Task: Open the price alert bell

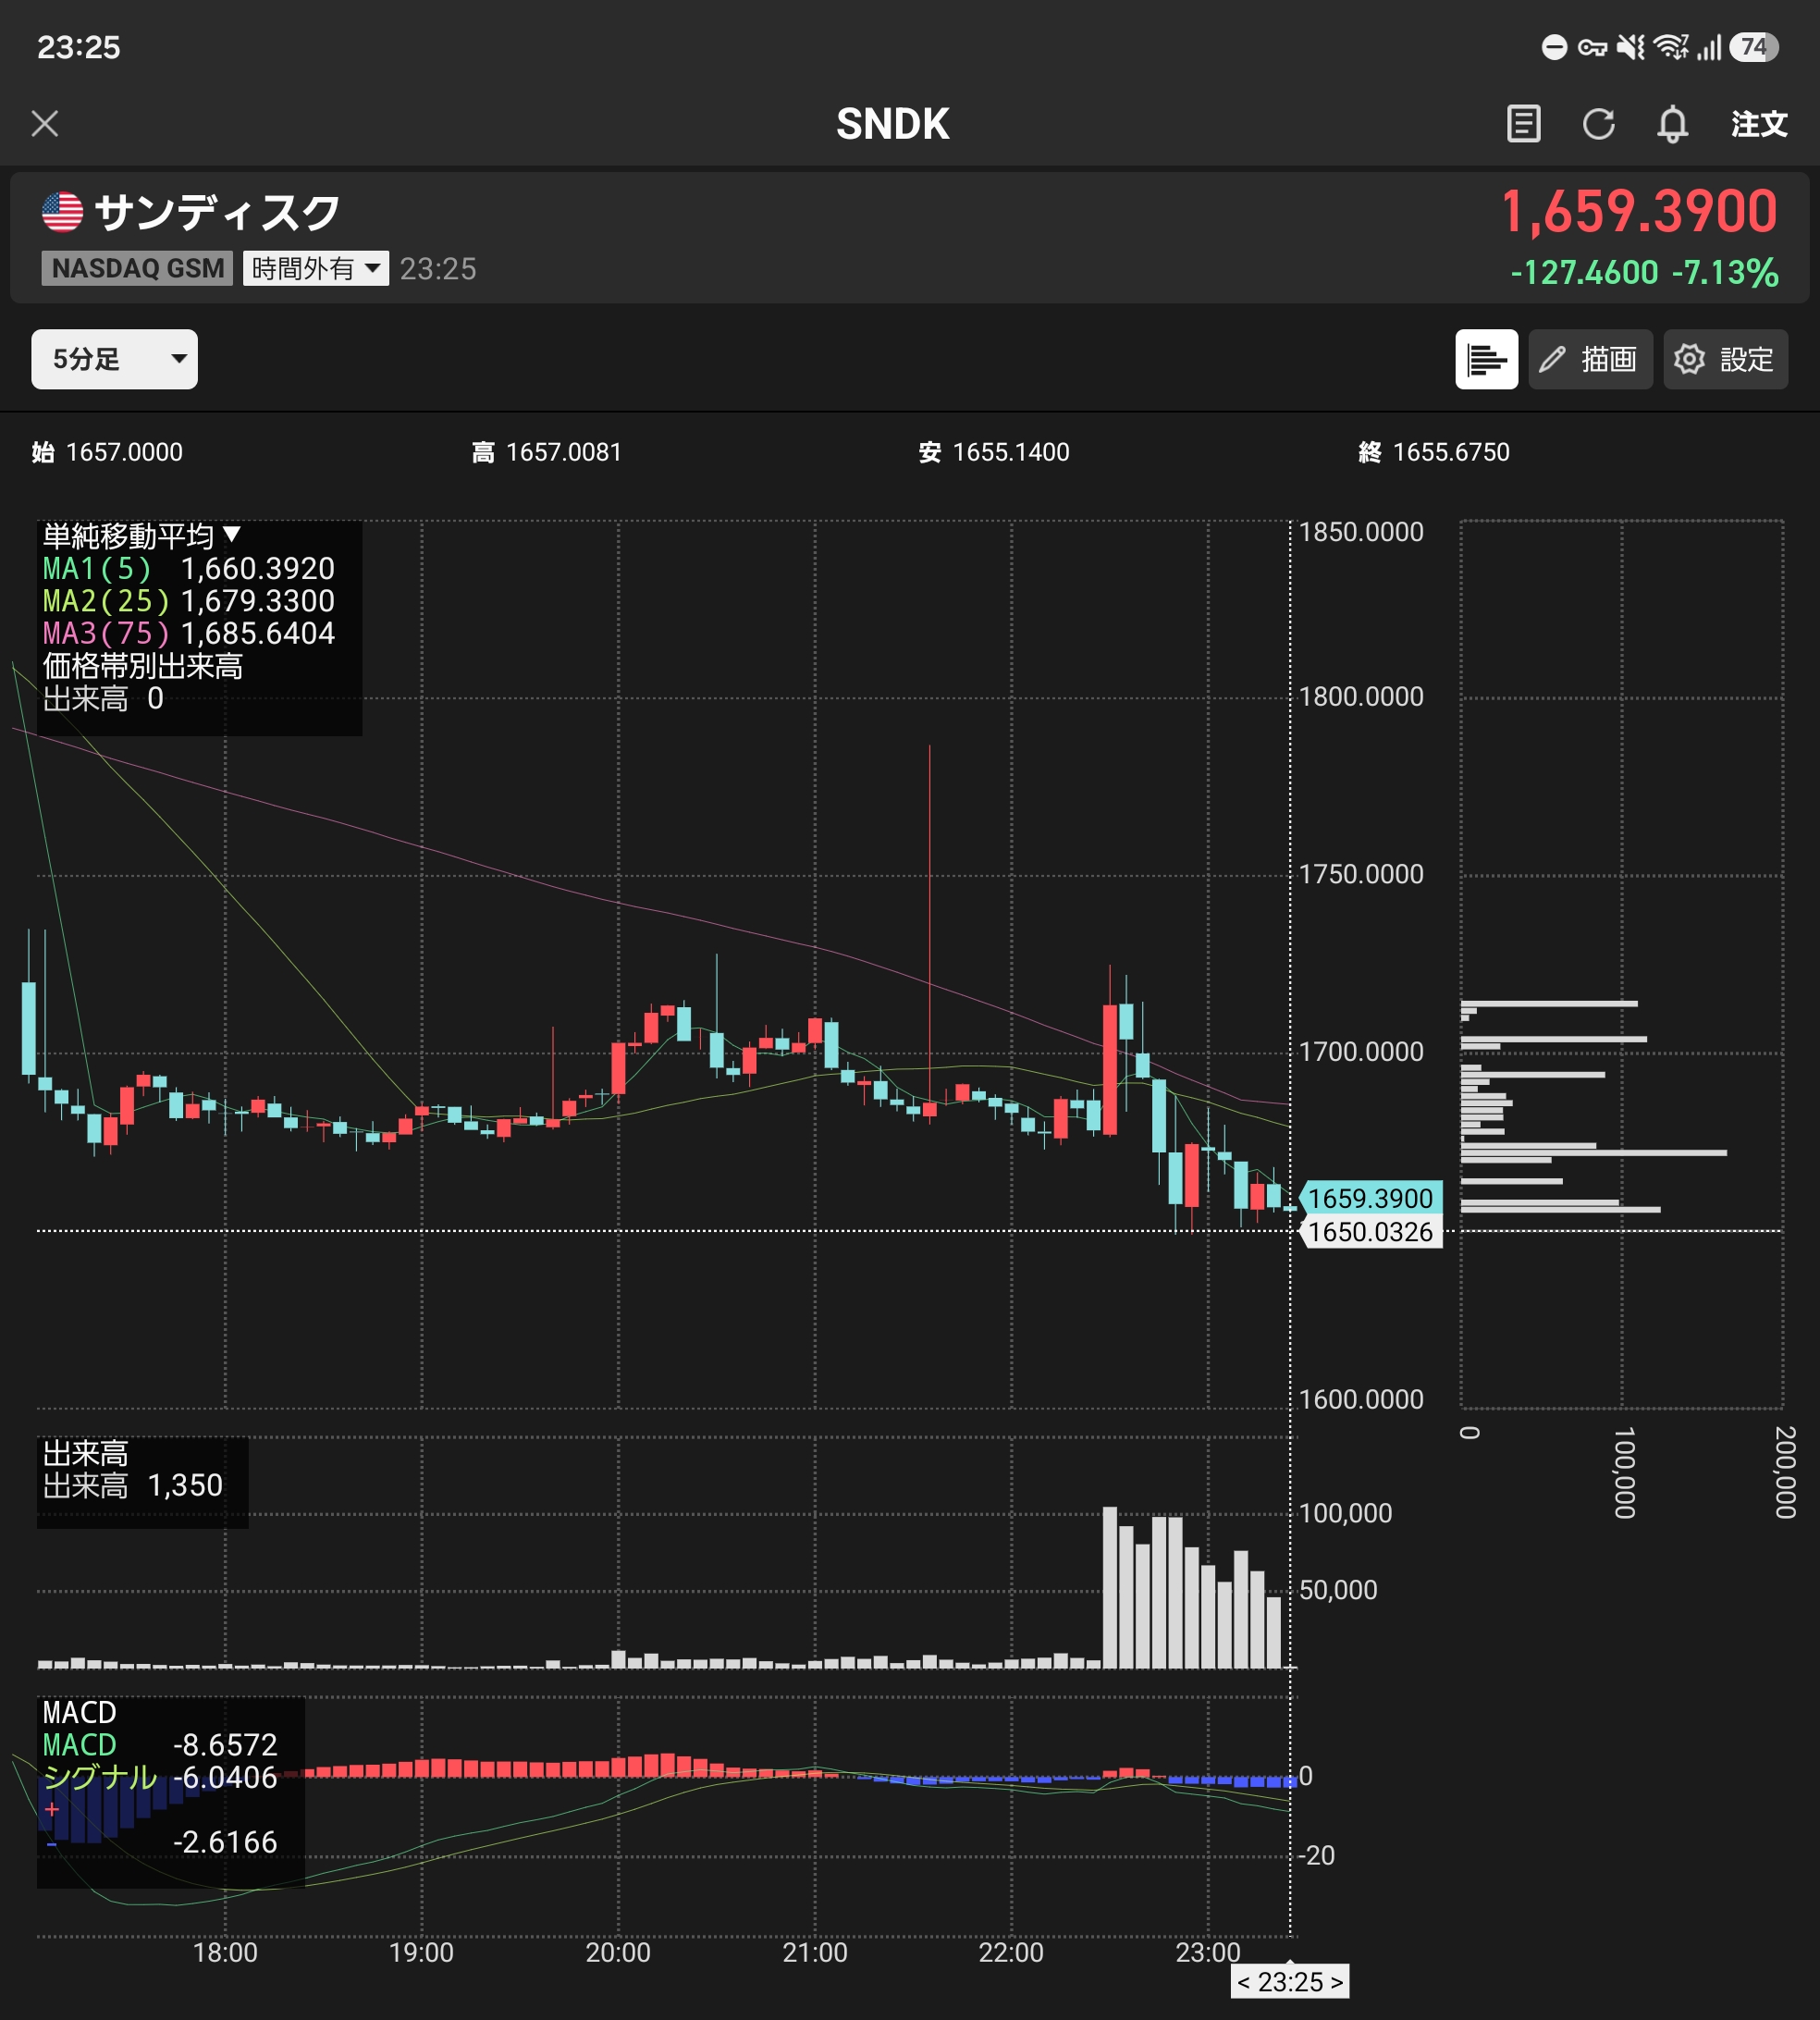Action: pos(1672,124)
